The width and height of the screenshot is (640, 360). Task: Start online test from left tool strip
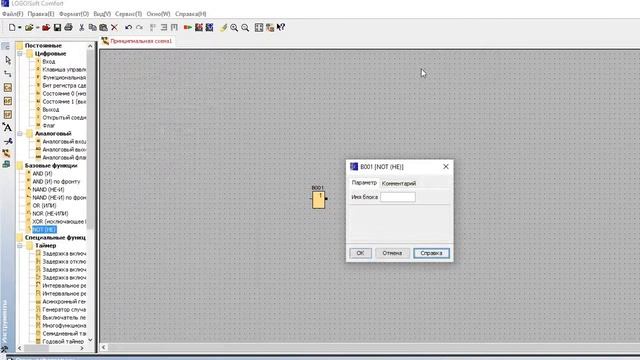tap(7, 164)
